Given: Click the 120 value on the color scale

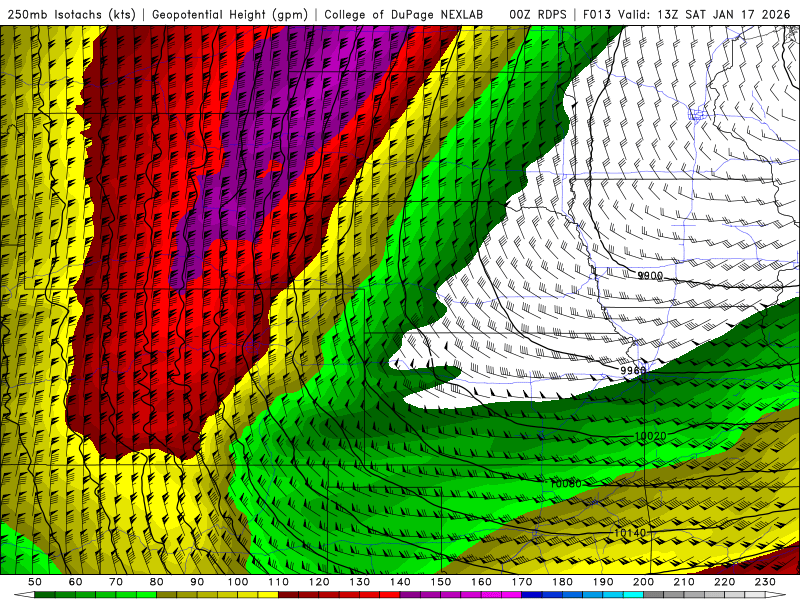Looking at the screenshot, I should click(319, 582).
